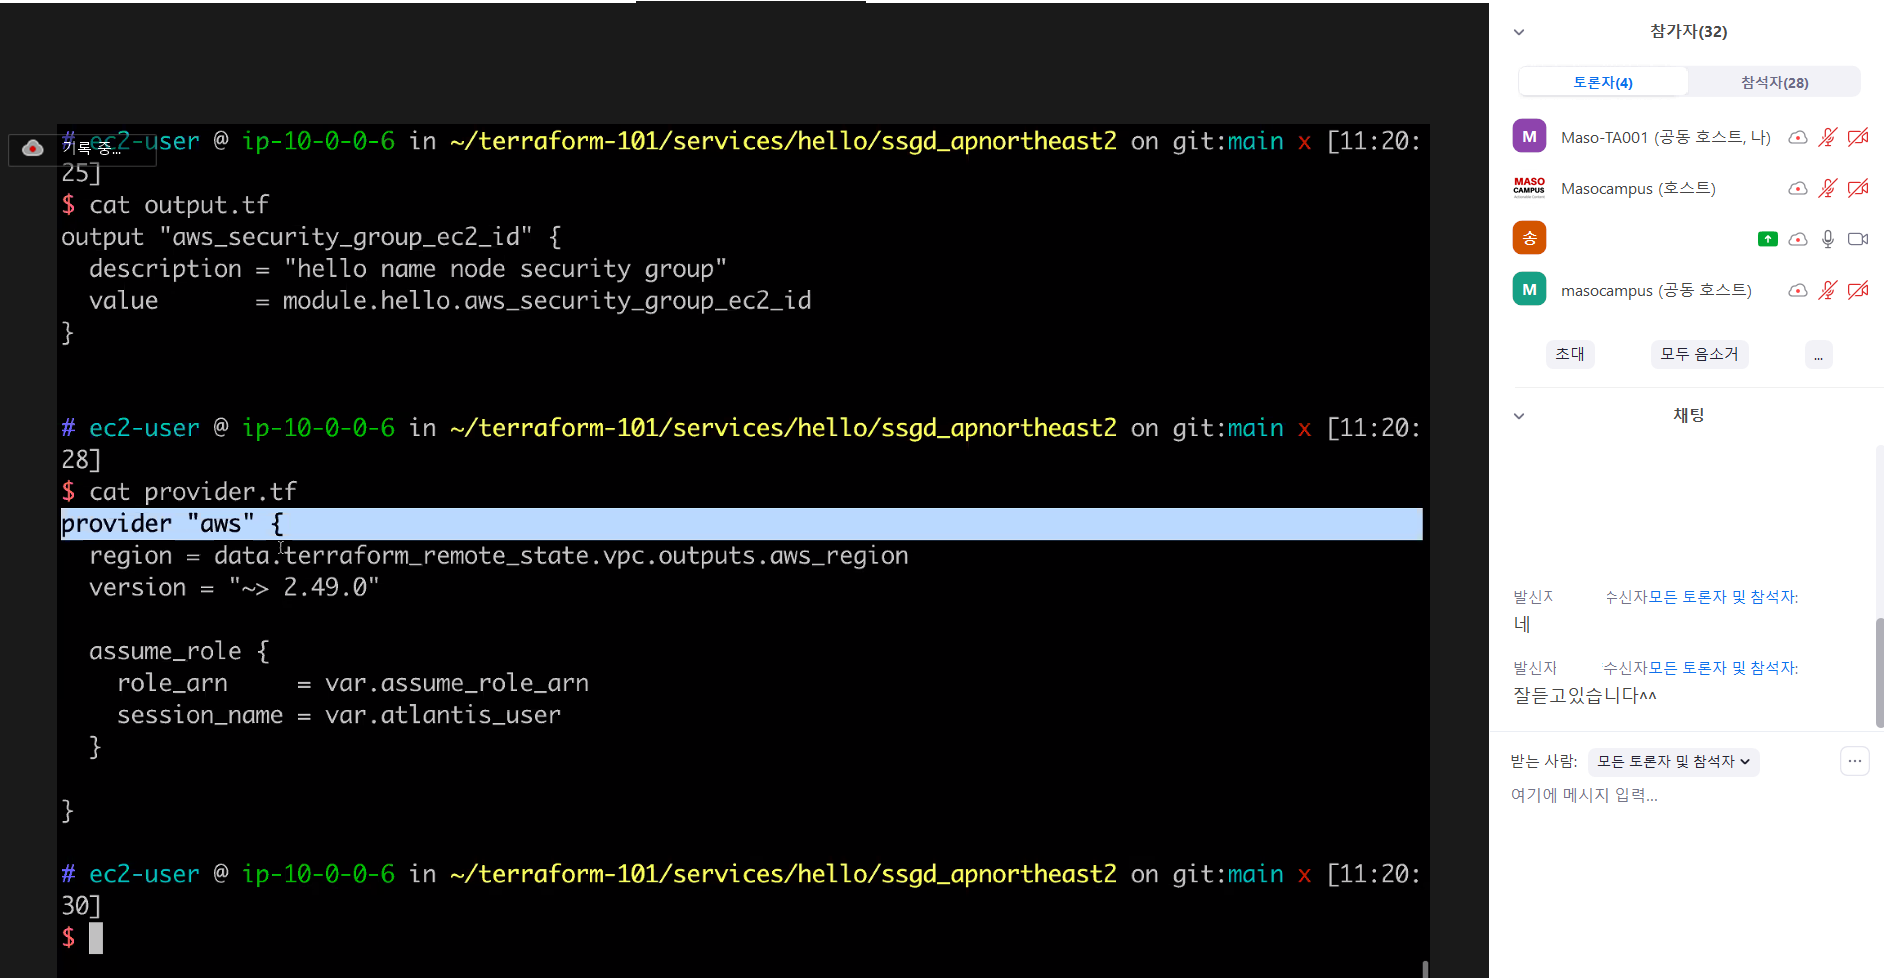This screenshot has width=1884, height=978.
Task: Click the 모두 음소거 button
Action: pyautogui.click(x=1699, y=354)
